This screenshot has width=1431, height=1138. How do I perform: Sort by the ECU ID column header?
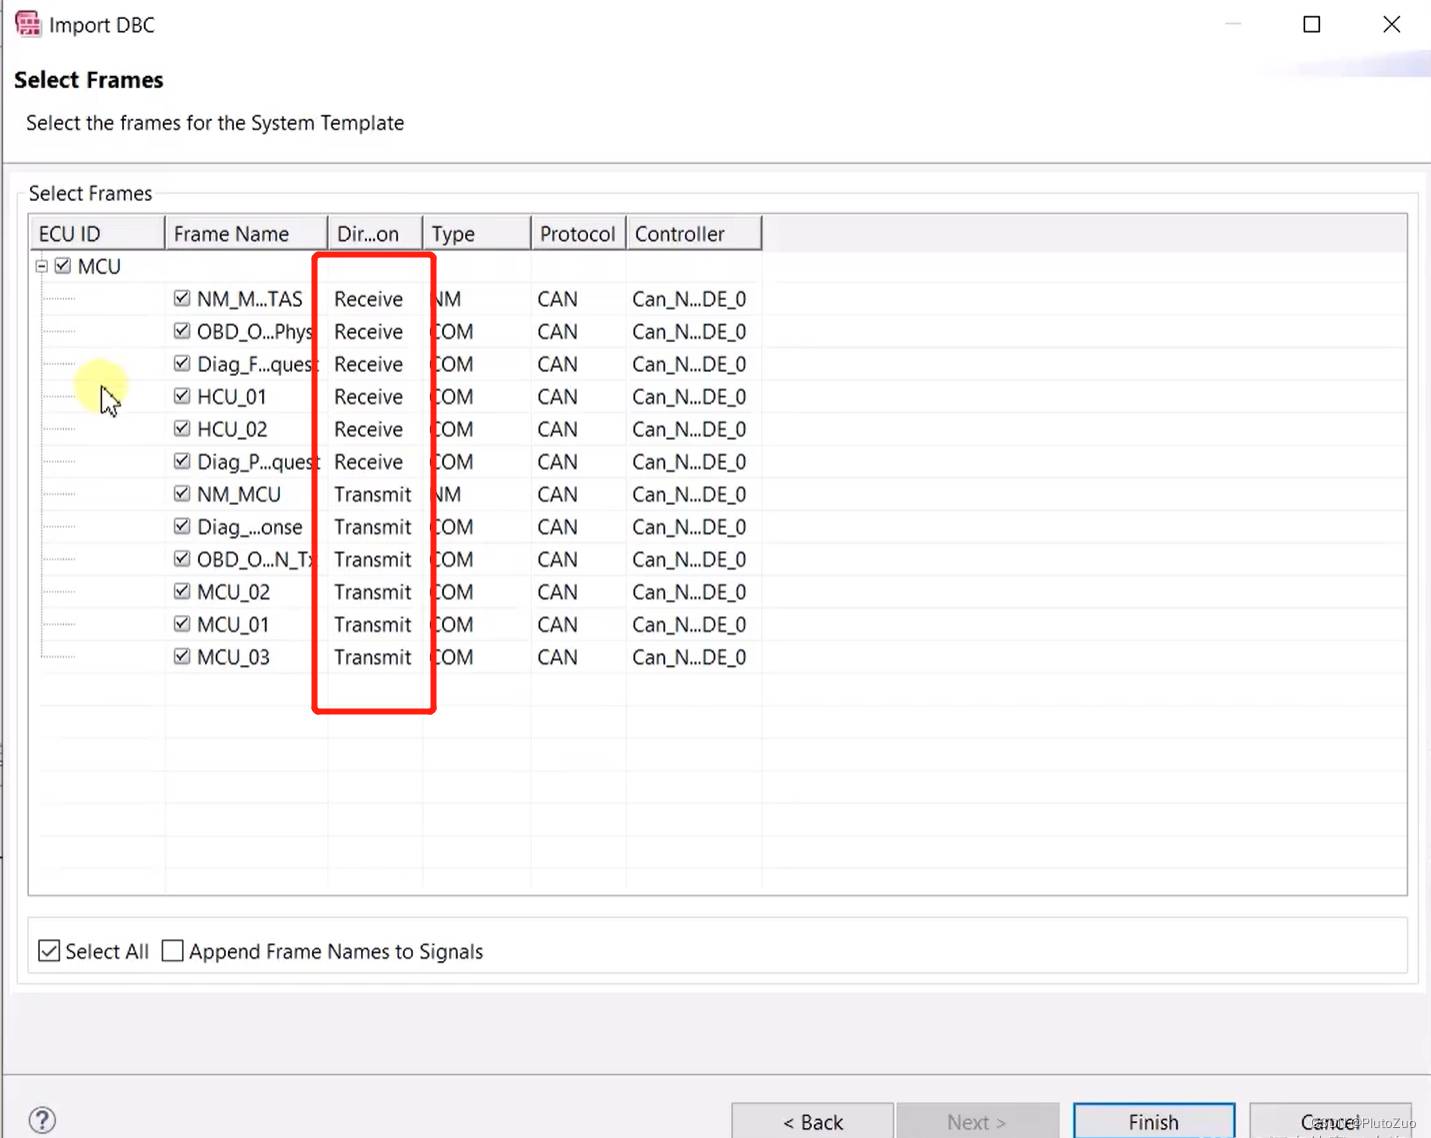click(x=97, y=233)
